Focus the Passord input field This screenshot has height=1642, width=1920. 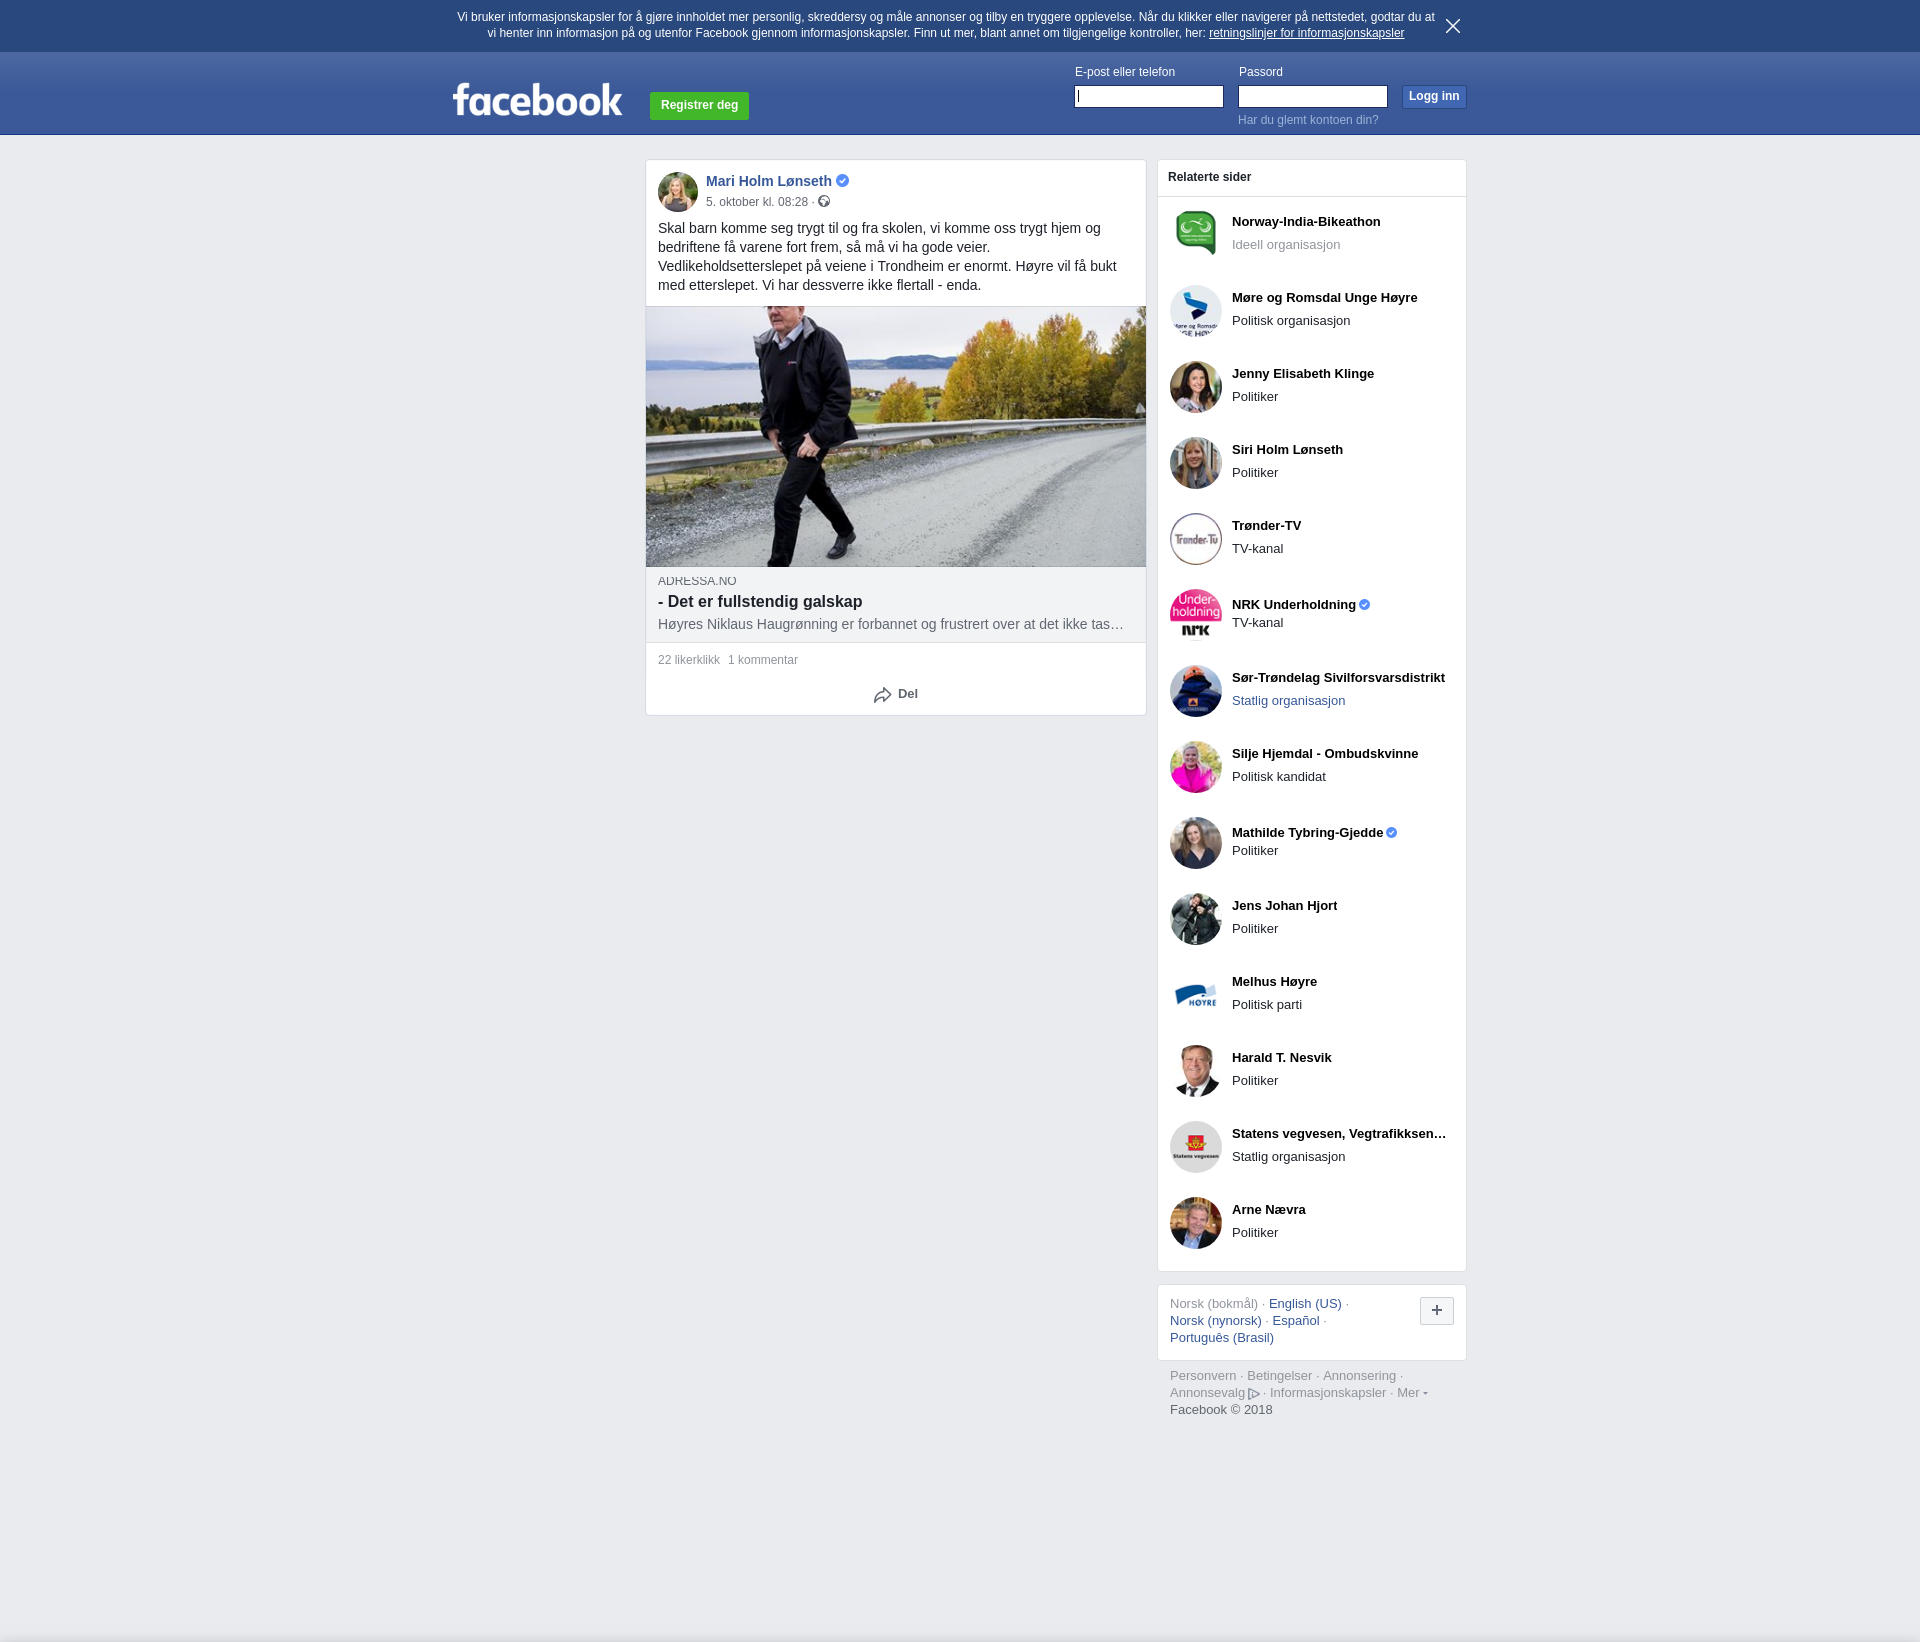pos(1312,97)
